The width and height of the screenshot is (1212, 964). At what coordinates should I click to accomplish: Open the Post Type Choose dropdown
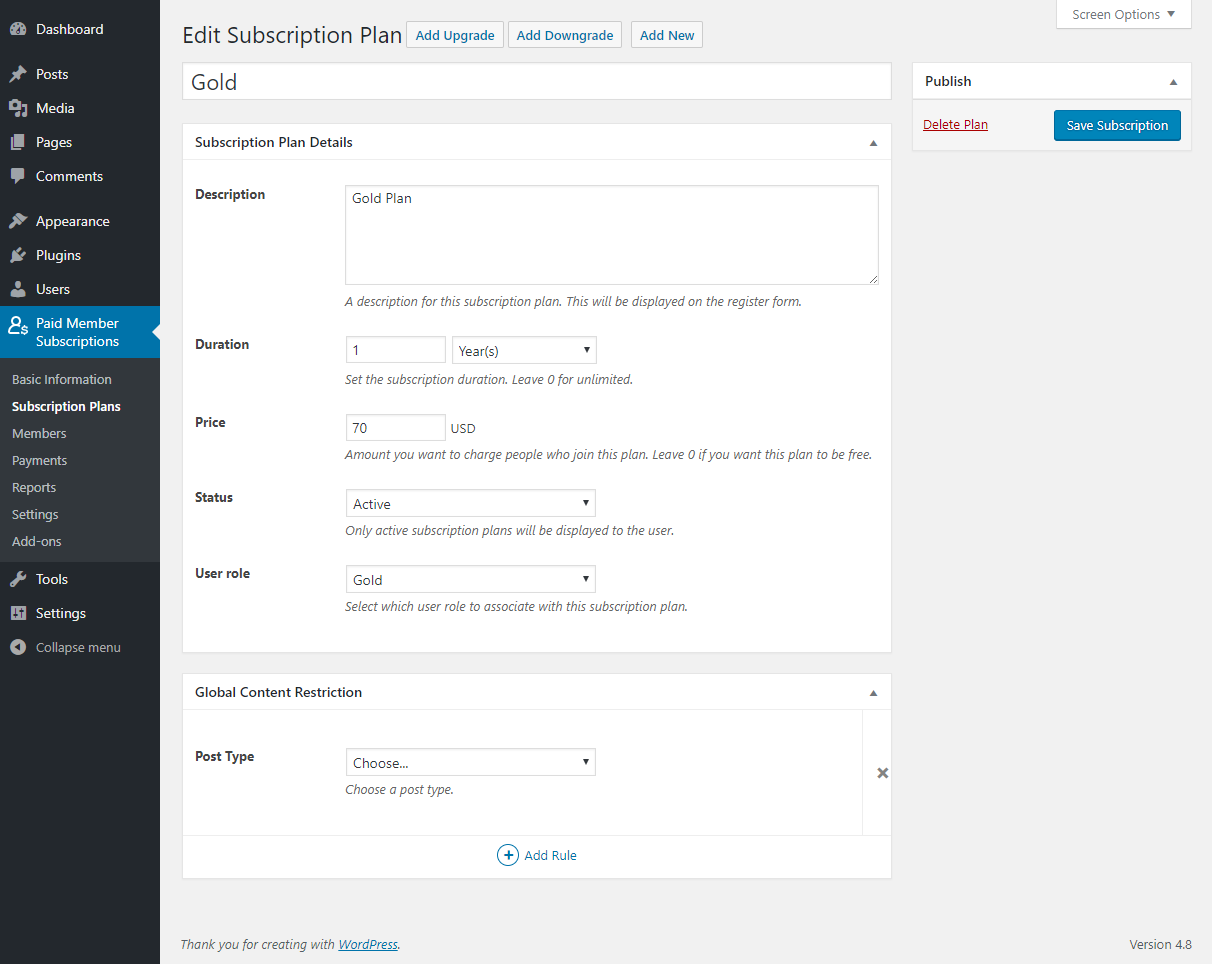(470, 762)
